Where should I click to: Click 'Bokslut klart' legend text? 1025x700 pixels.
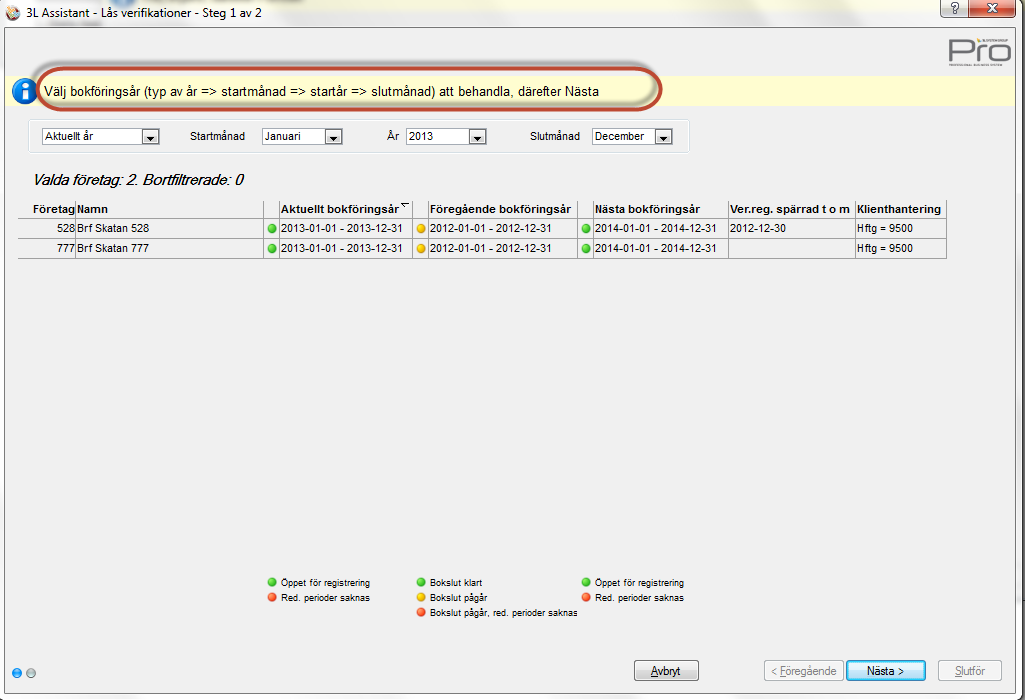[456, 582]
